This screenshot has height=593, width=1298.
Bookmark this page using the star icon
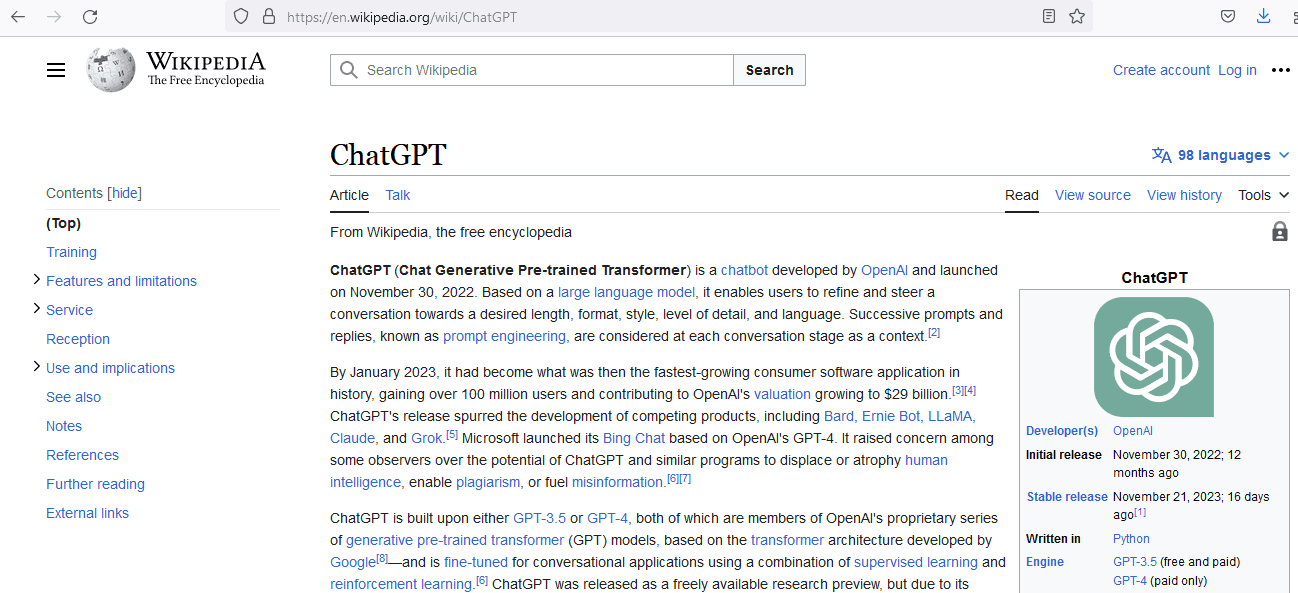tap(1077, 17)
